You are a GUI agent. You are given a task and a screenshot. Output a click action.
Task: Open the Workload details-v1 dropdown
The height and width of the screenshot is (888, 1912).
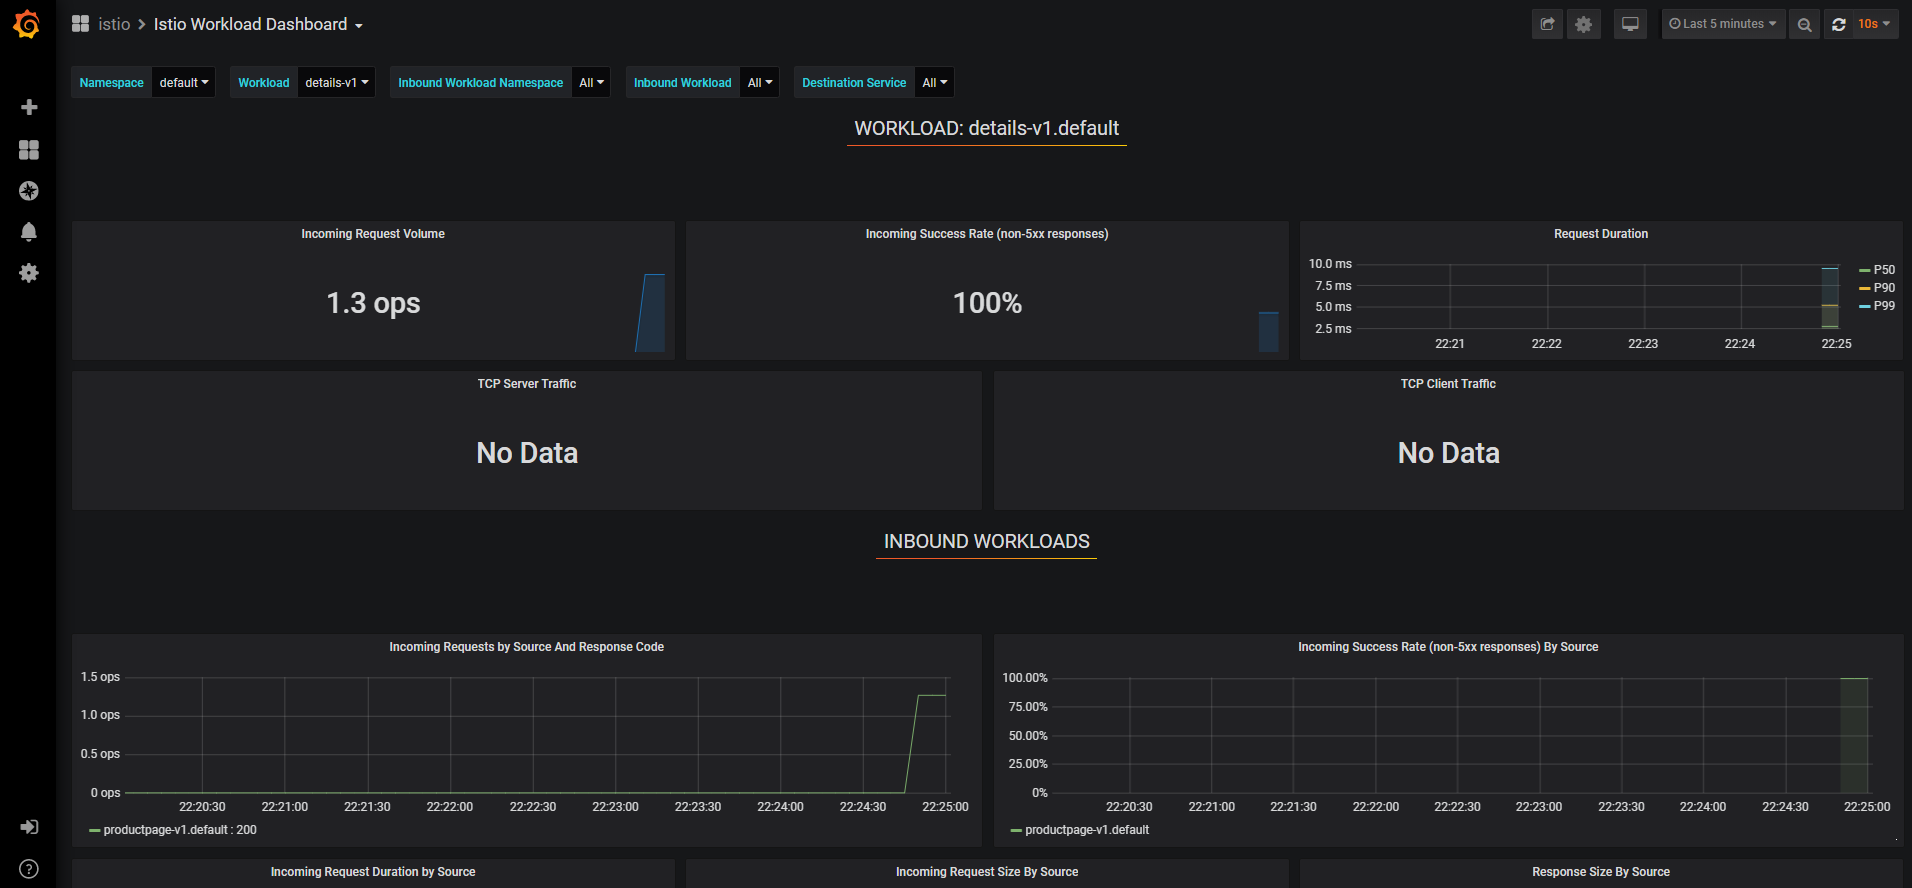pos(337,83)
